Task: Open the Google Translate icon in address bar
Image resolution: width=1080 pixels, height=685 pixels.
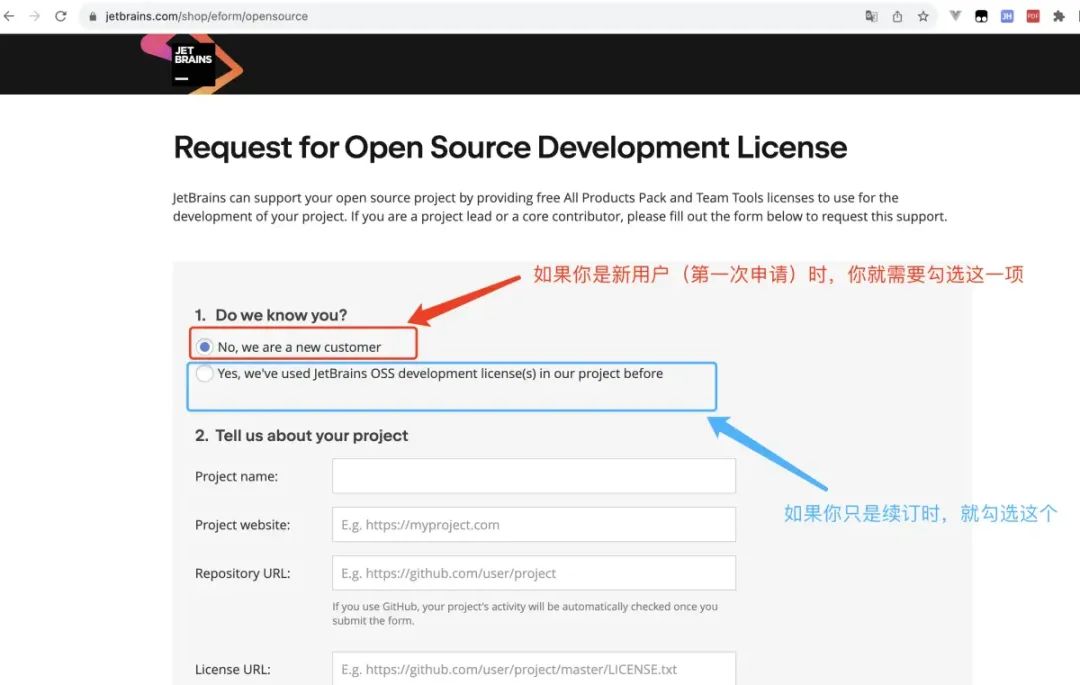Action: pos(871,16)
